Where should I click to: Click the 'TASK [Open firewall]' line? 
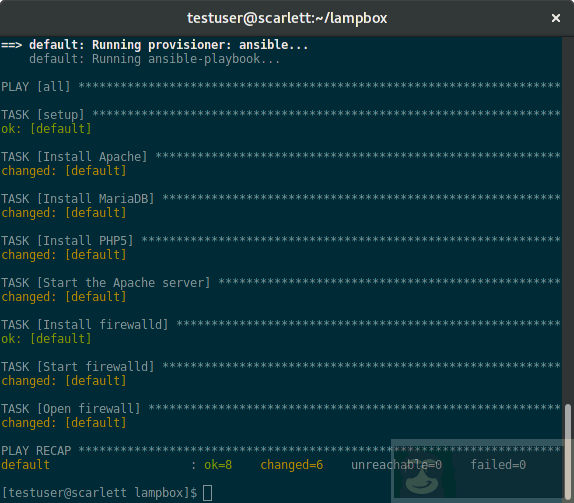(x=281, y=409)
